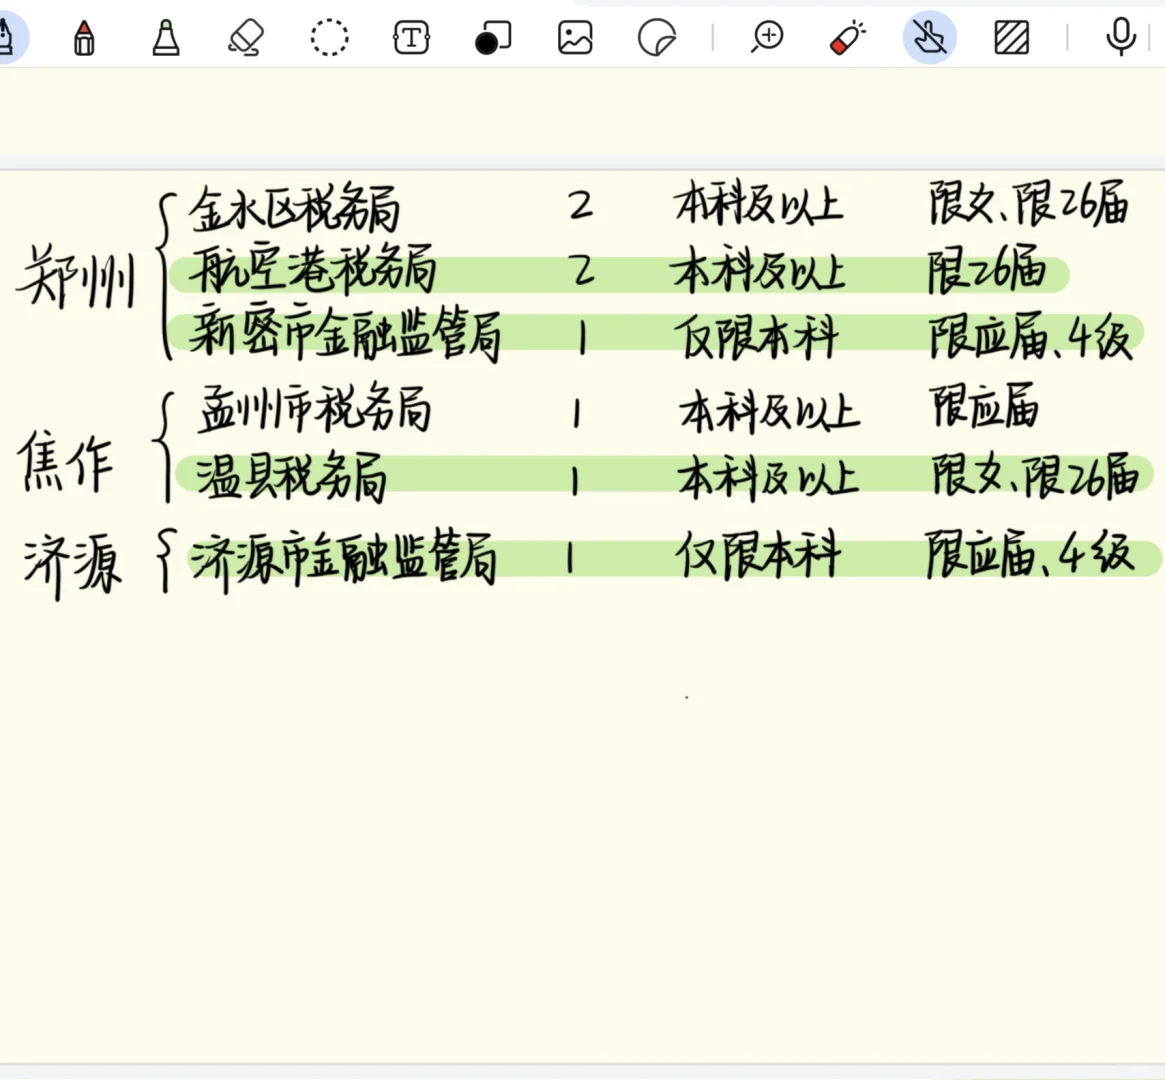Activate the magnifier zoom tool

766,38
